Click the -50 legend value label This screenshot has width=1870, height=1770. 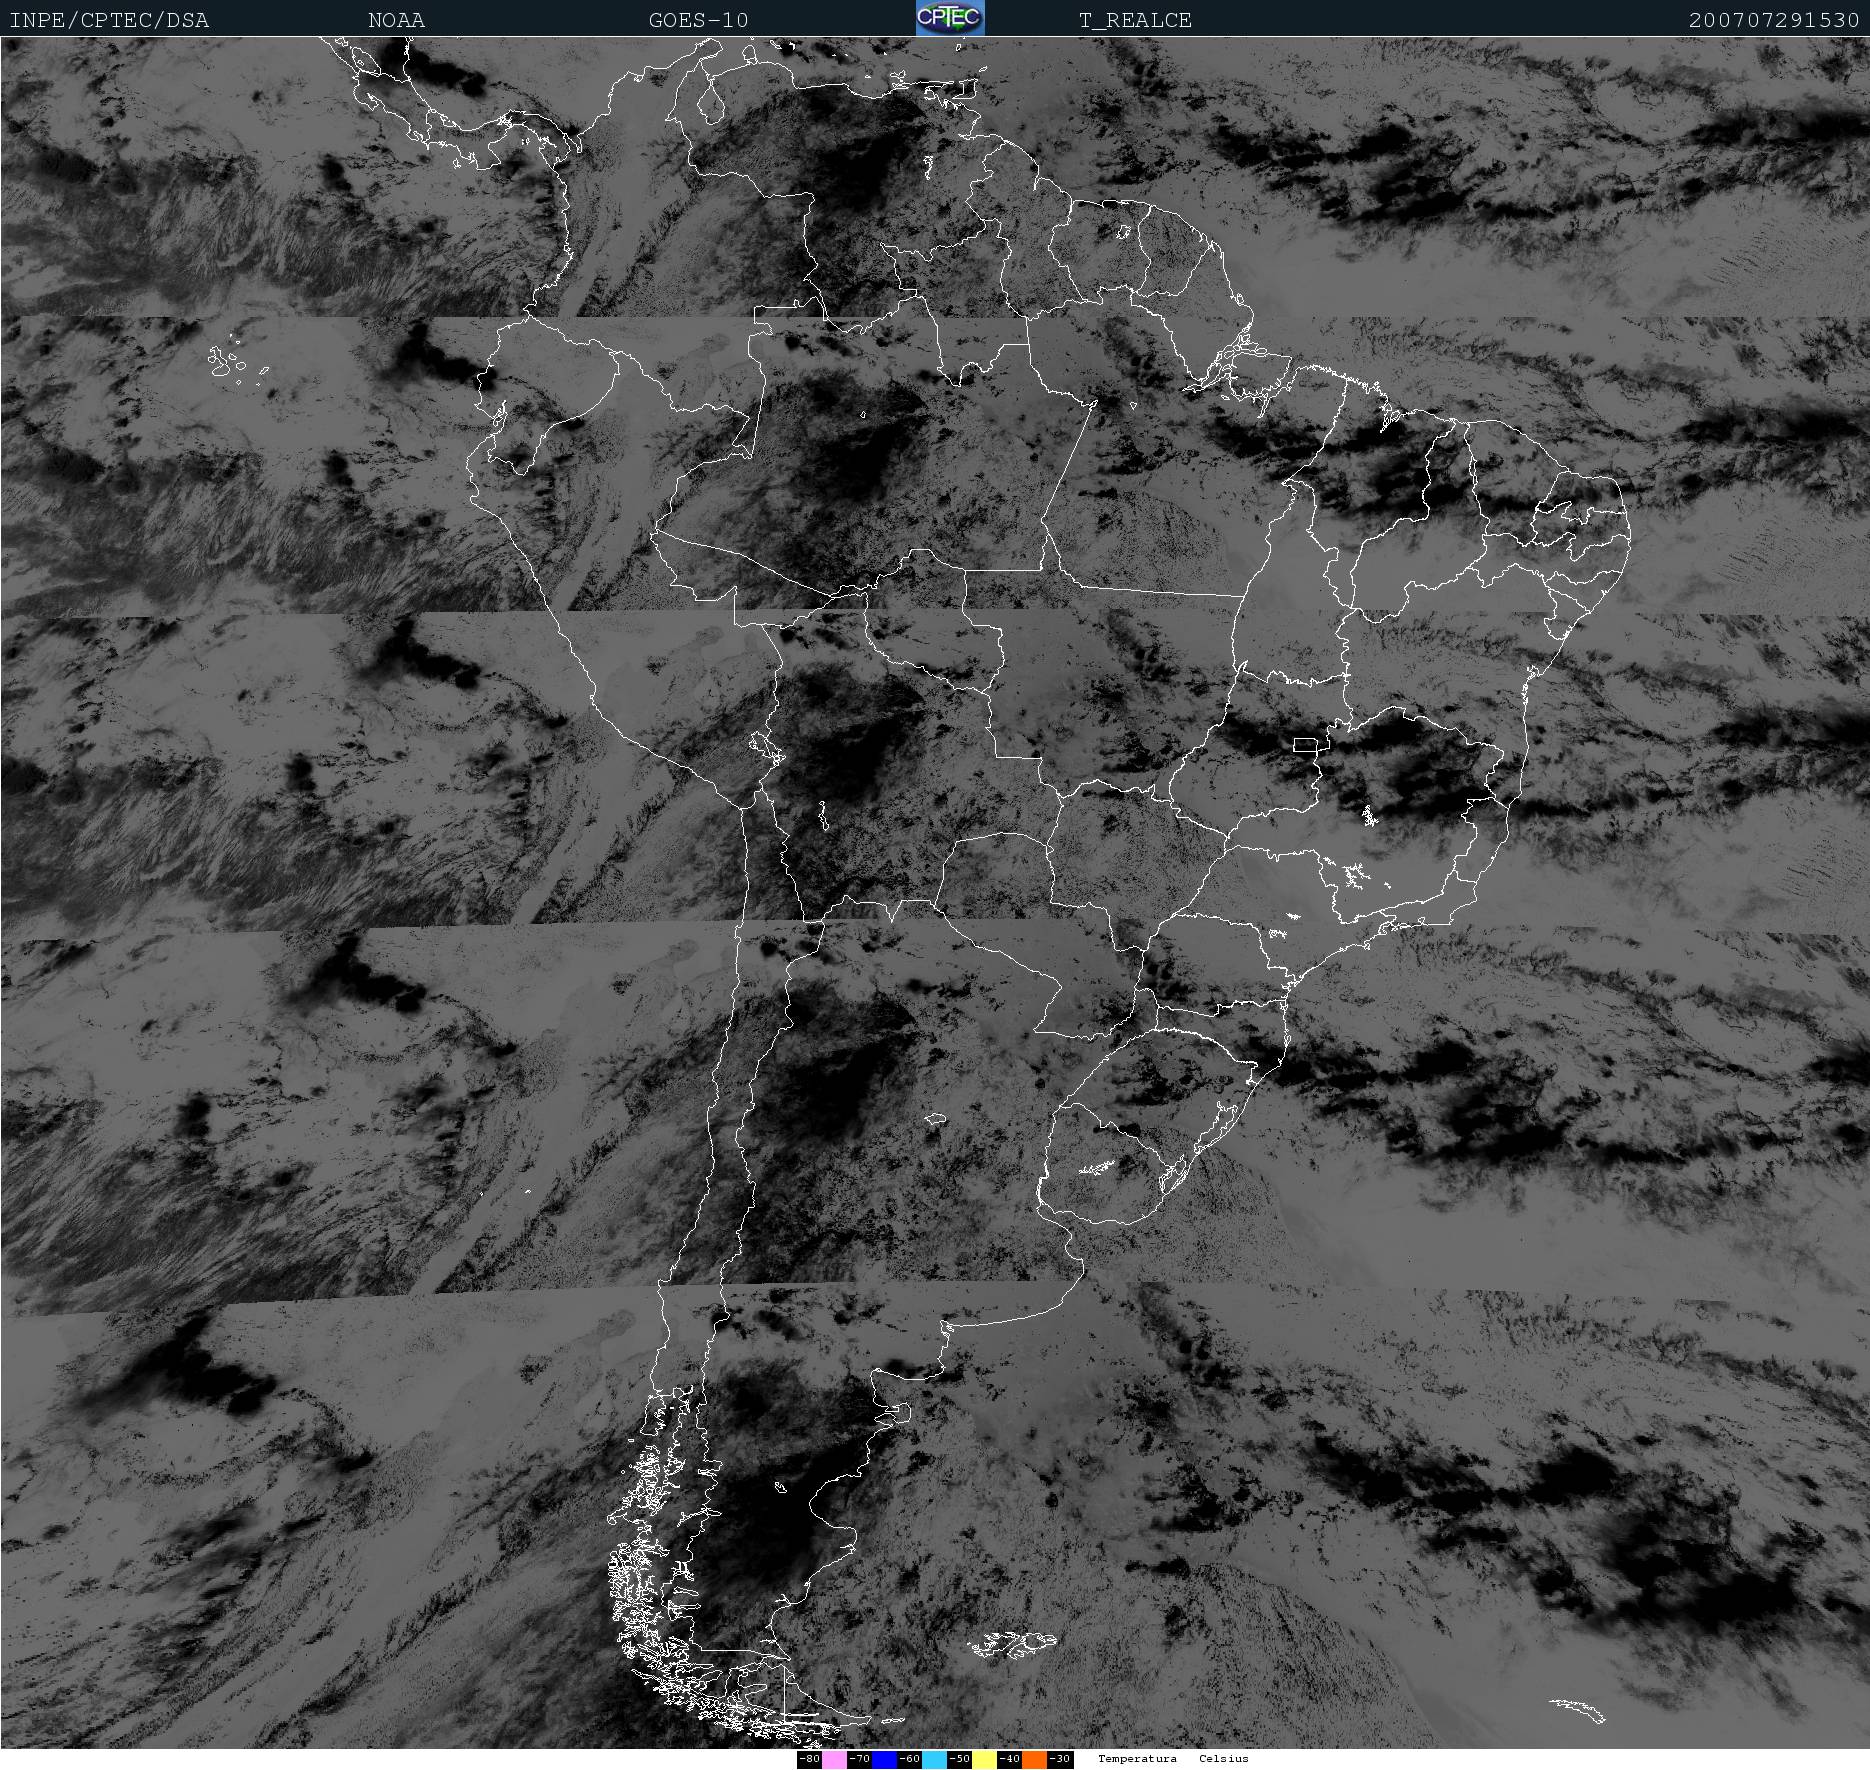click(x=959, y=1759)
